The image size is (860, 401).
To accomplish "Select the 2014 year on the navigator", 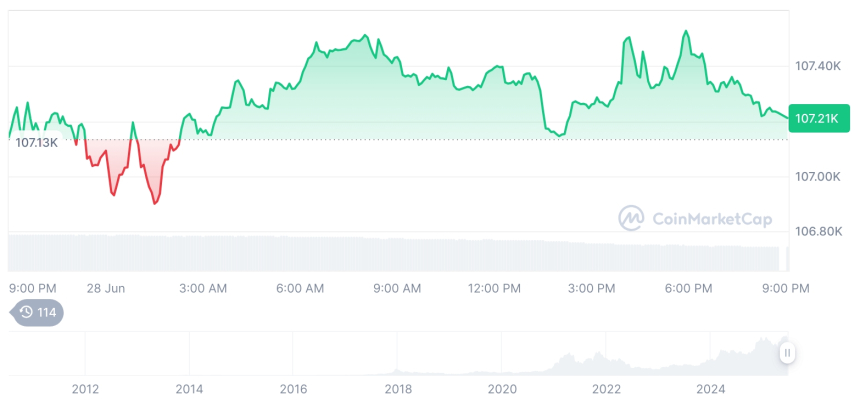I will click(189, 388).
